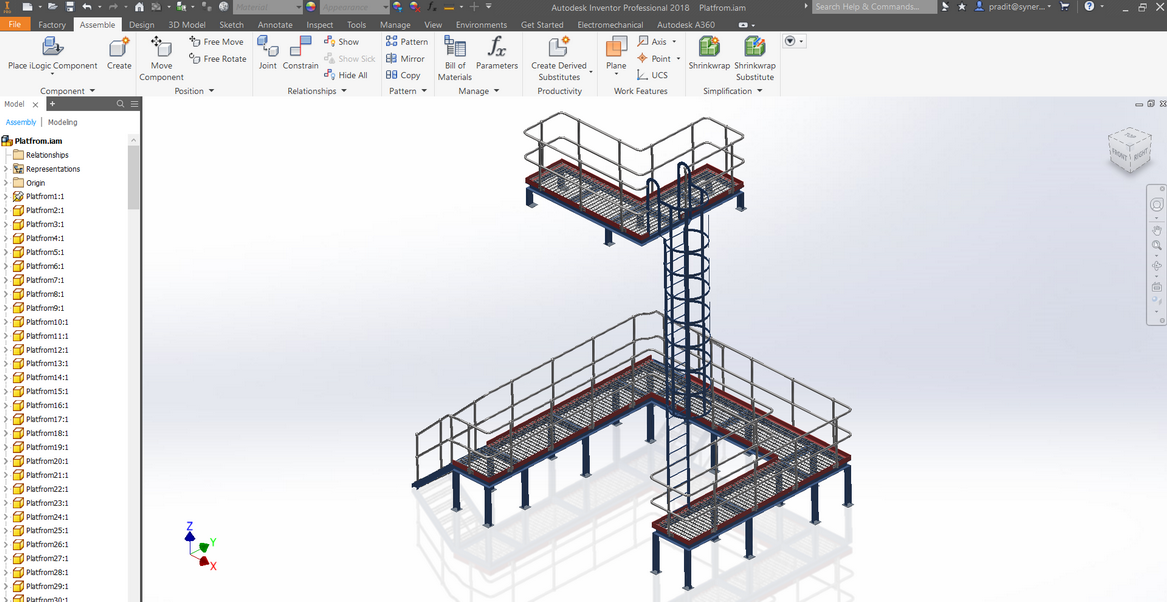Activate the Joint tool
The width and height of the screenshot is (1167, 602).
[267, 55]
